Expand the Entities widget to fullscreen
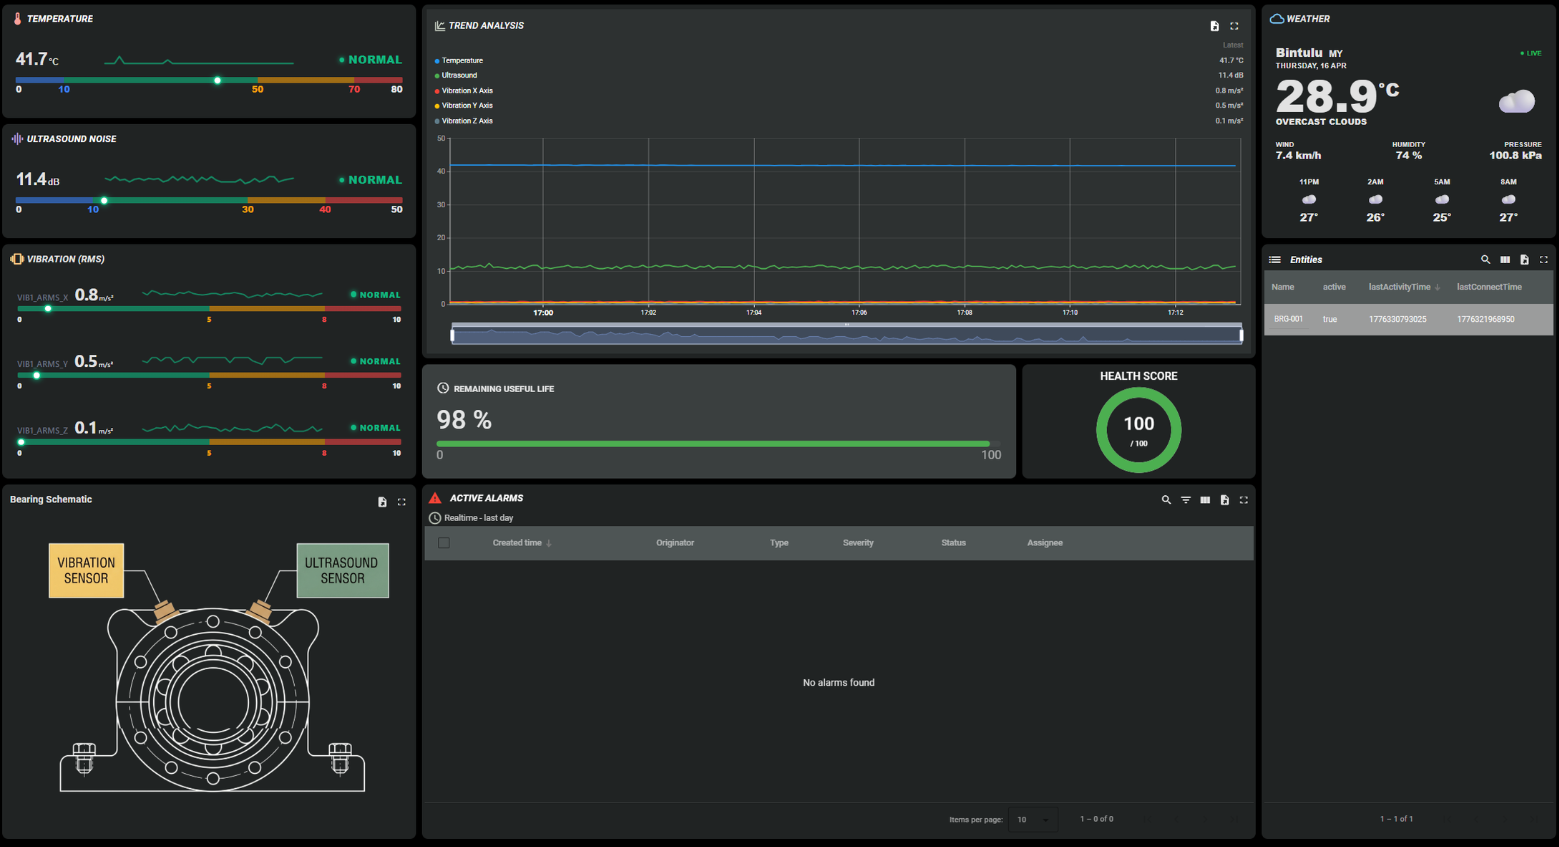Screen dimensions: 1559x847 pos(1543,259)
